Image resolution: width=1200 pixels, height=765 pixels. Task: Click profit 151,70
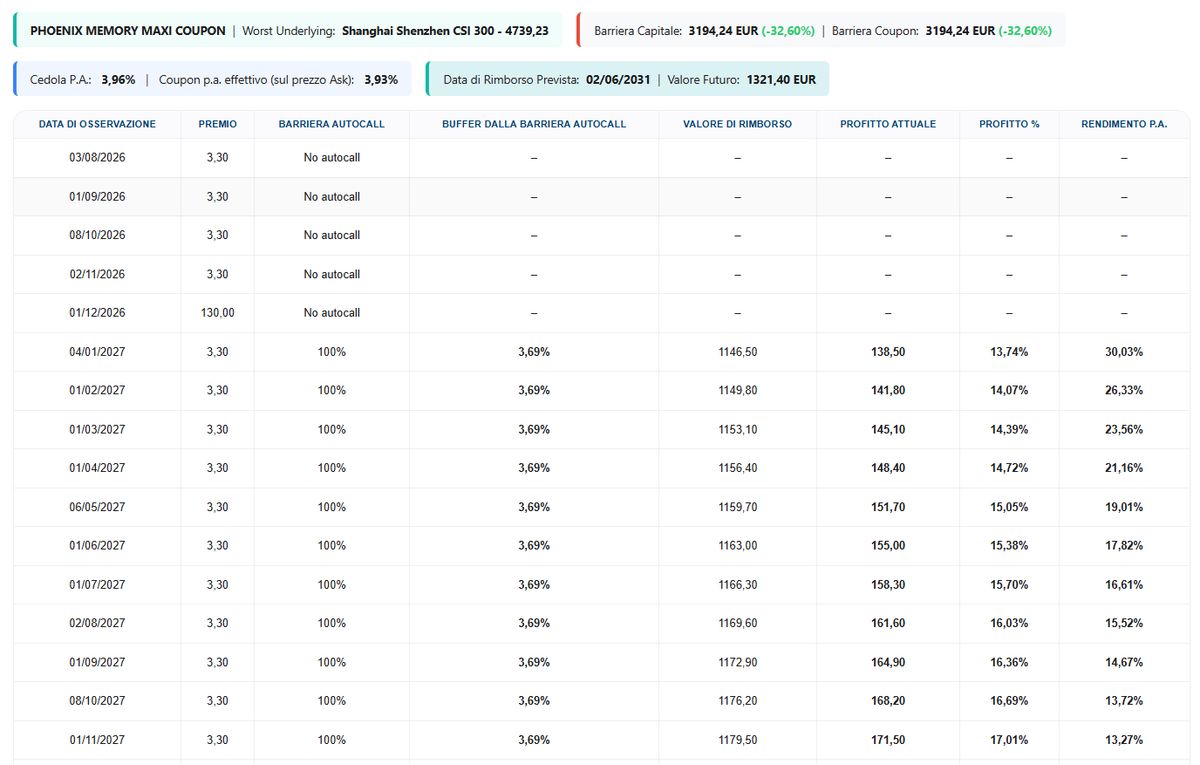coord(888,507)
